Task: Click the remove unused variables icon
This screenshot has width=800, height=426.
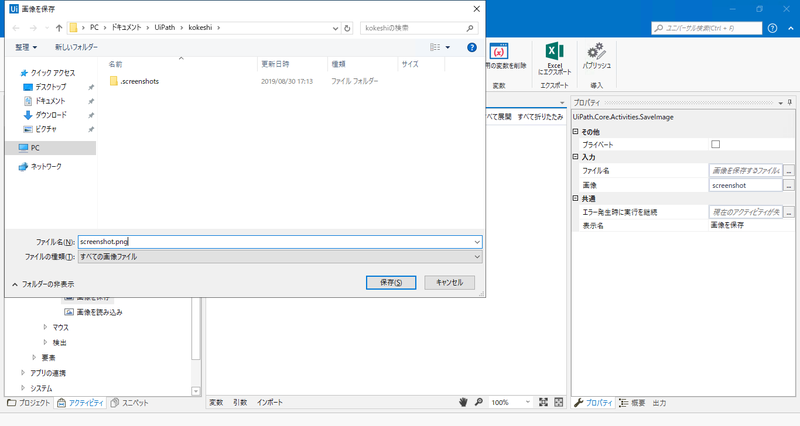Action: pyautogui.click(x=498, y=52)
